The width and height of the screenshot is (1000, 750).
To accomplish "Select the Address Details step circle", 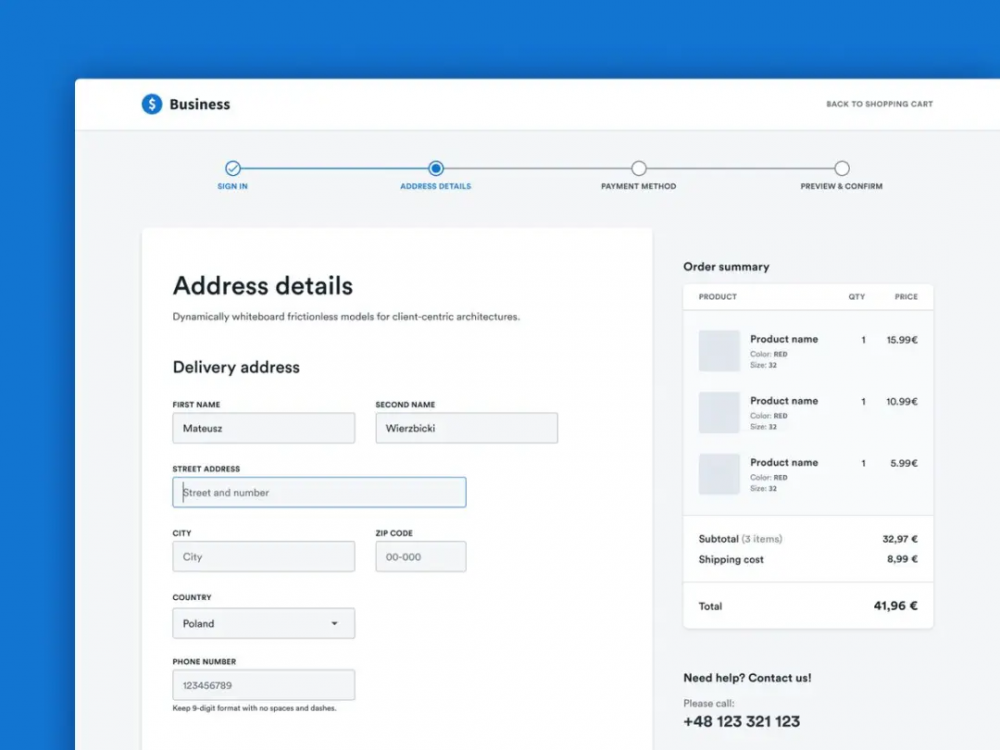I will point(436,168).
